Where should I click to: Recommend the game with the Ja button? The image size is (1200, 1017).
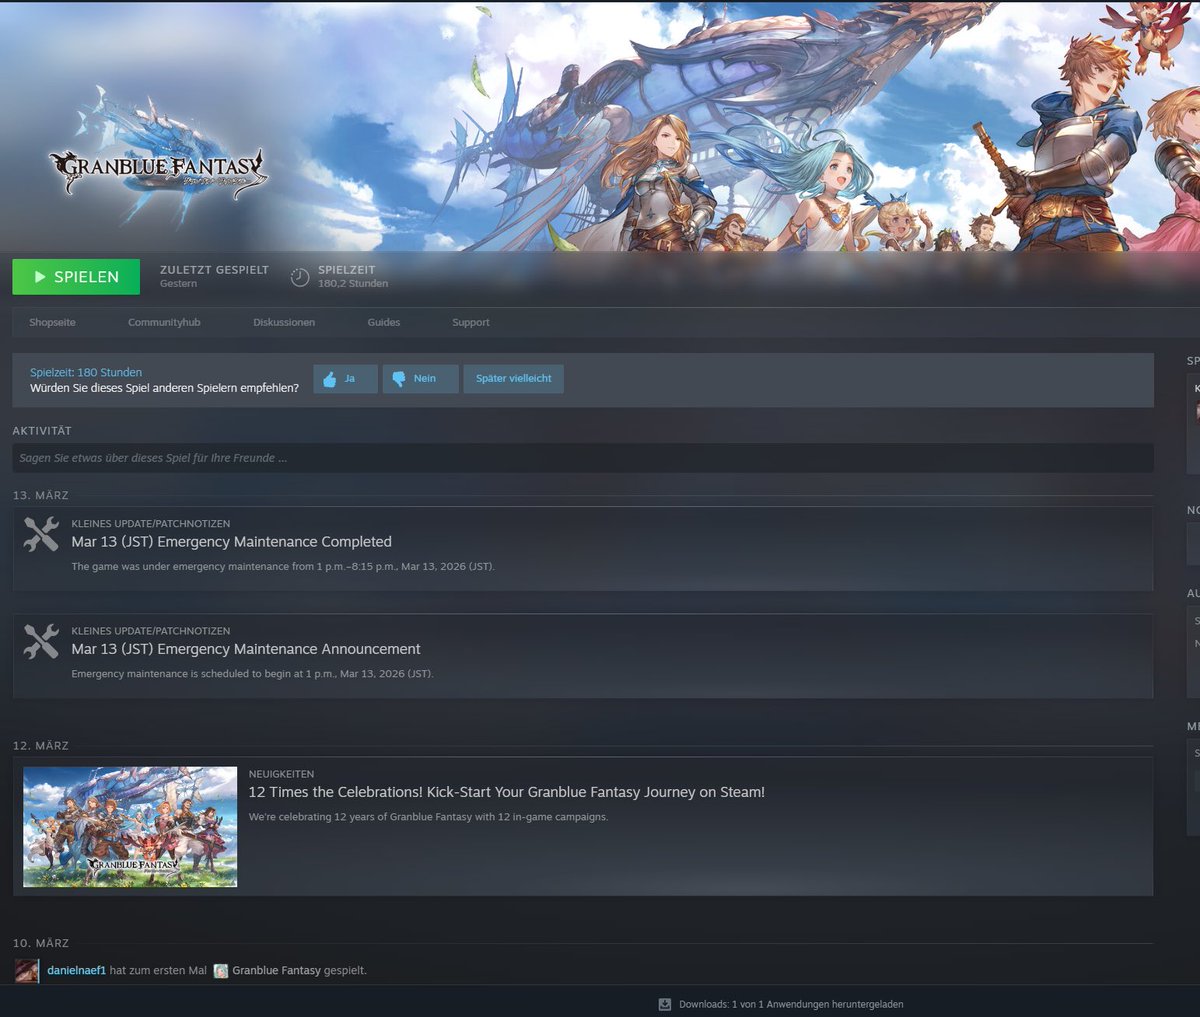point(346,379)
